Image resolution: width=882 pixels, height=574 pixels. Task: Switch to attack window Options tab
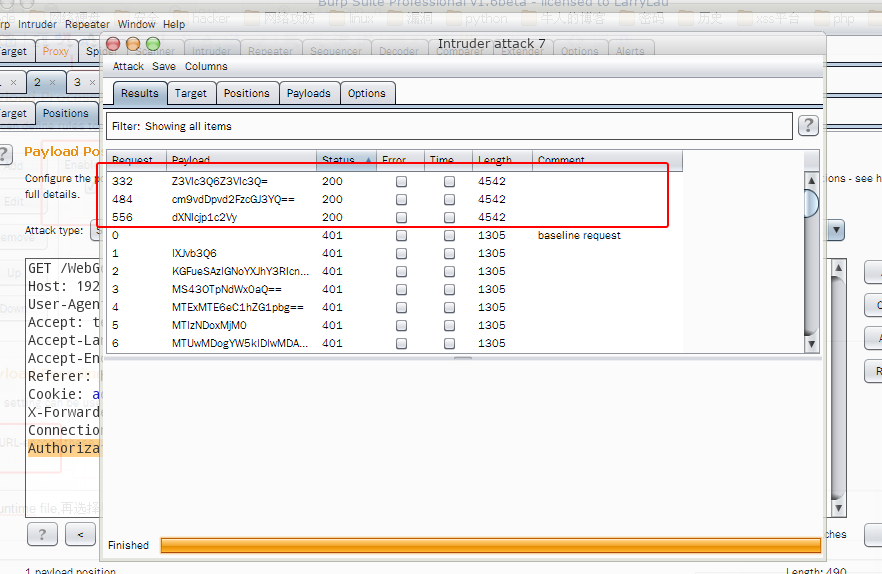click(x=367, y=93)
